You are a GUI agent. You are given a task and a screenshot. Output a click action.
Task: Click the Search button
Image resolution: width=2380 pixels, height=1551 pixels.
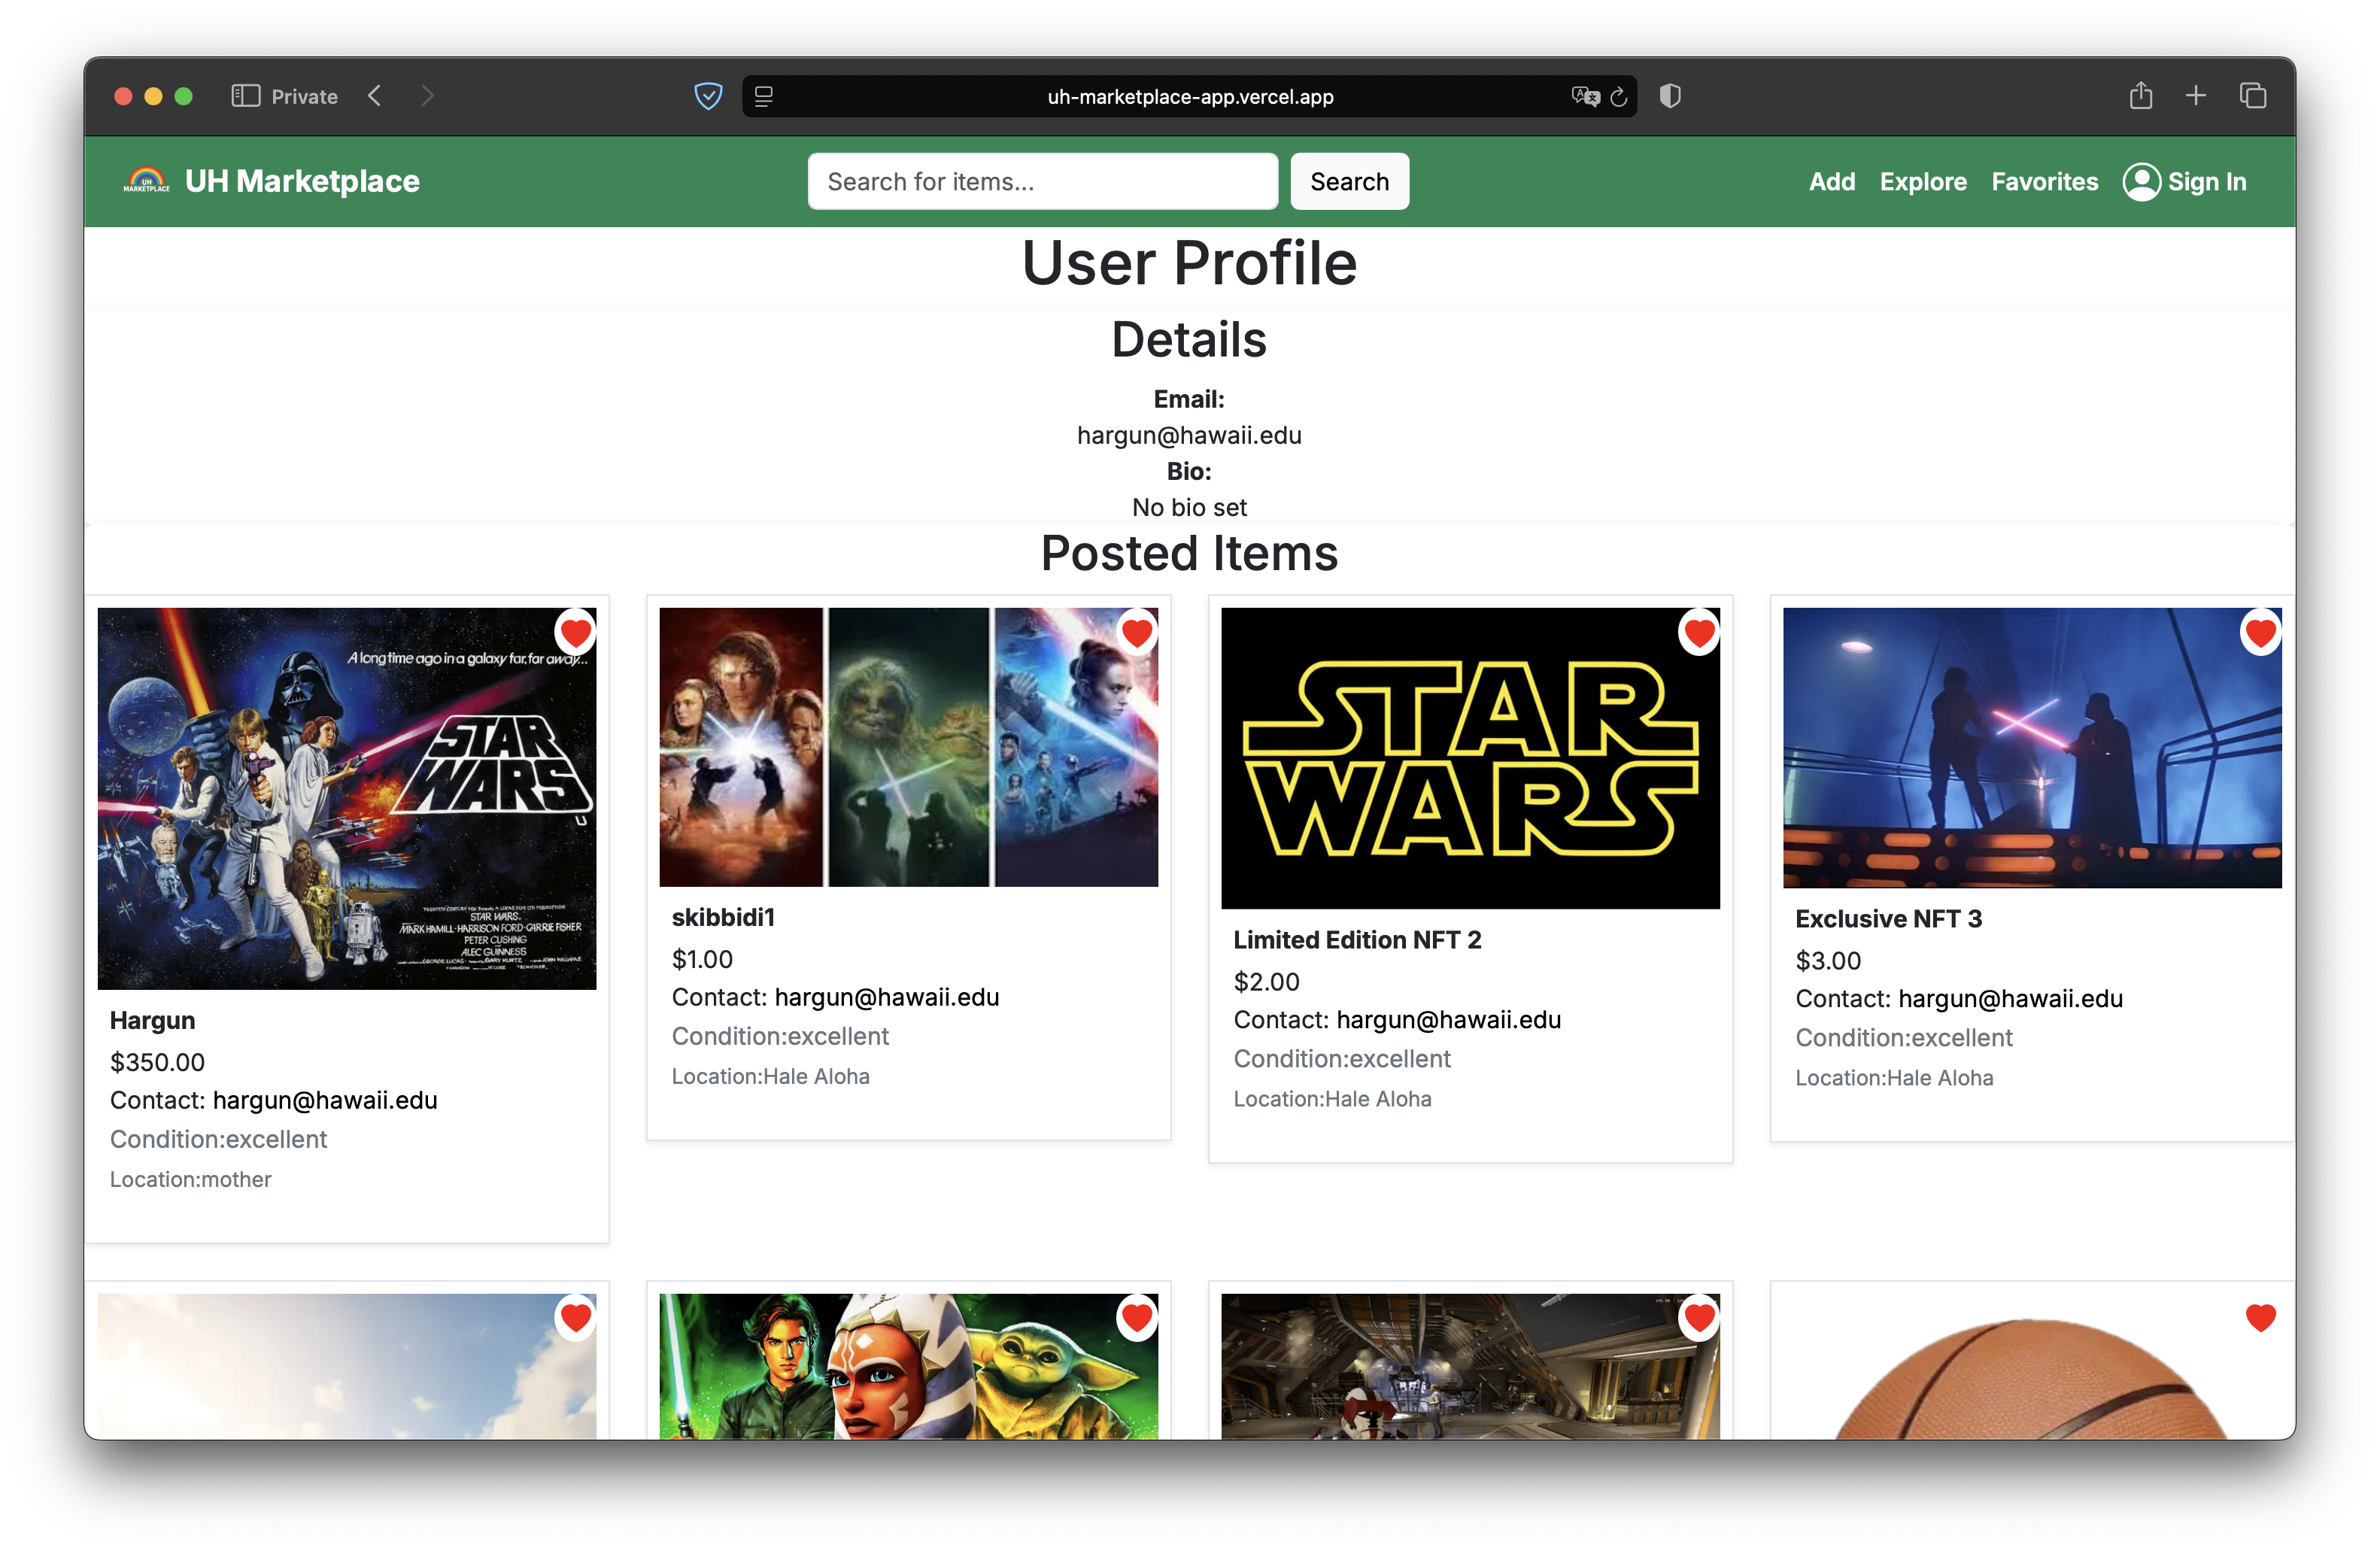[1349, 181]
